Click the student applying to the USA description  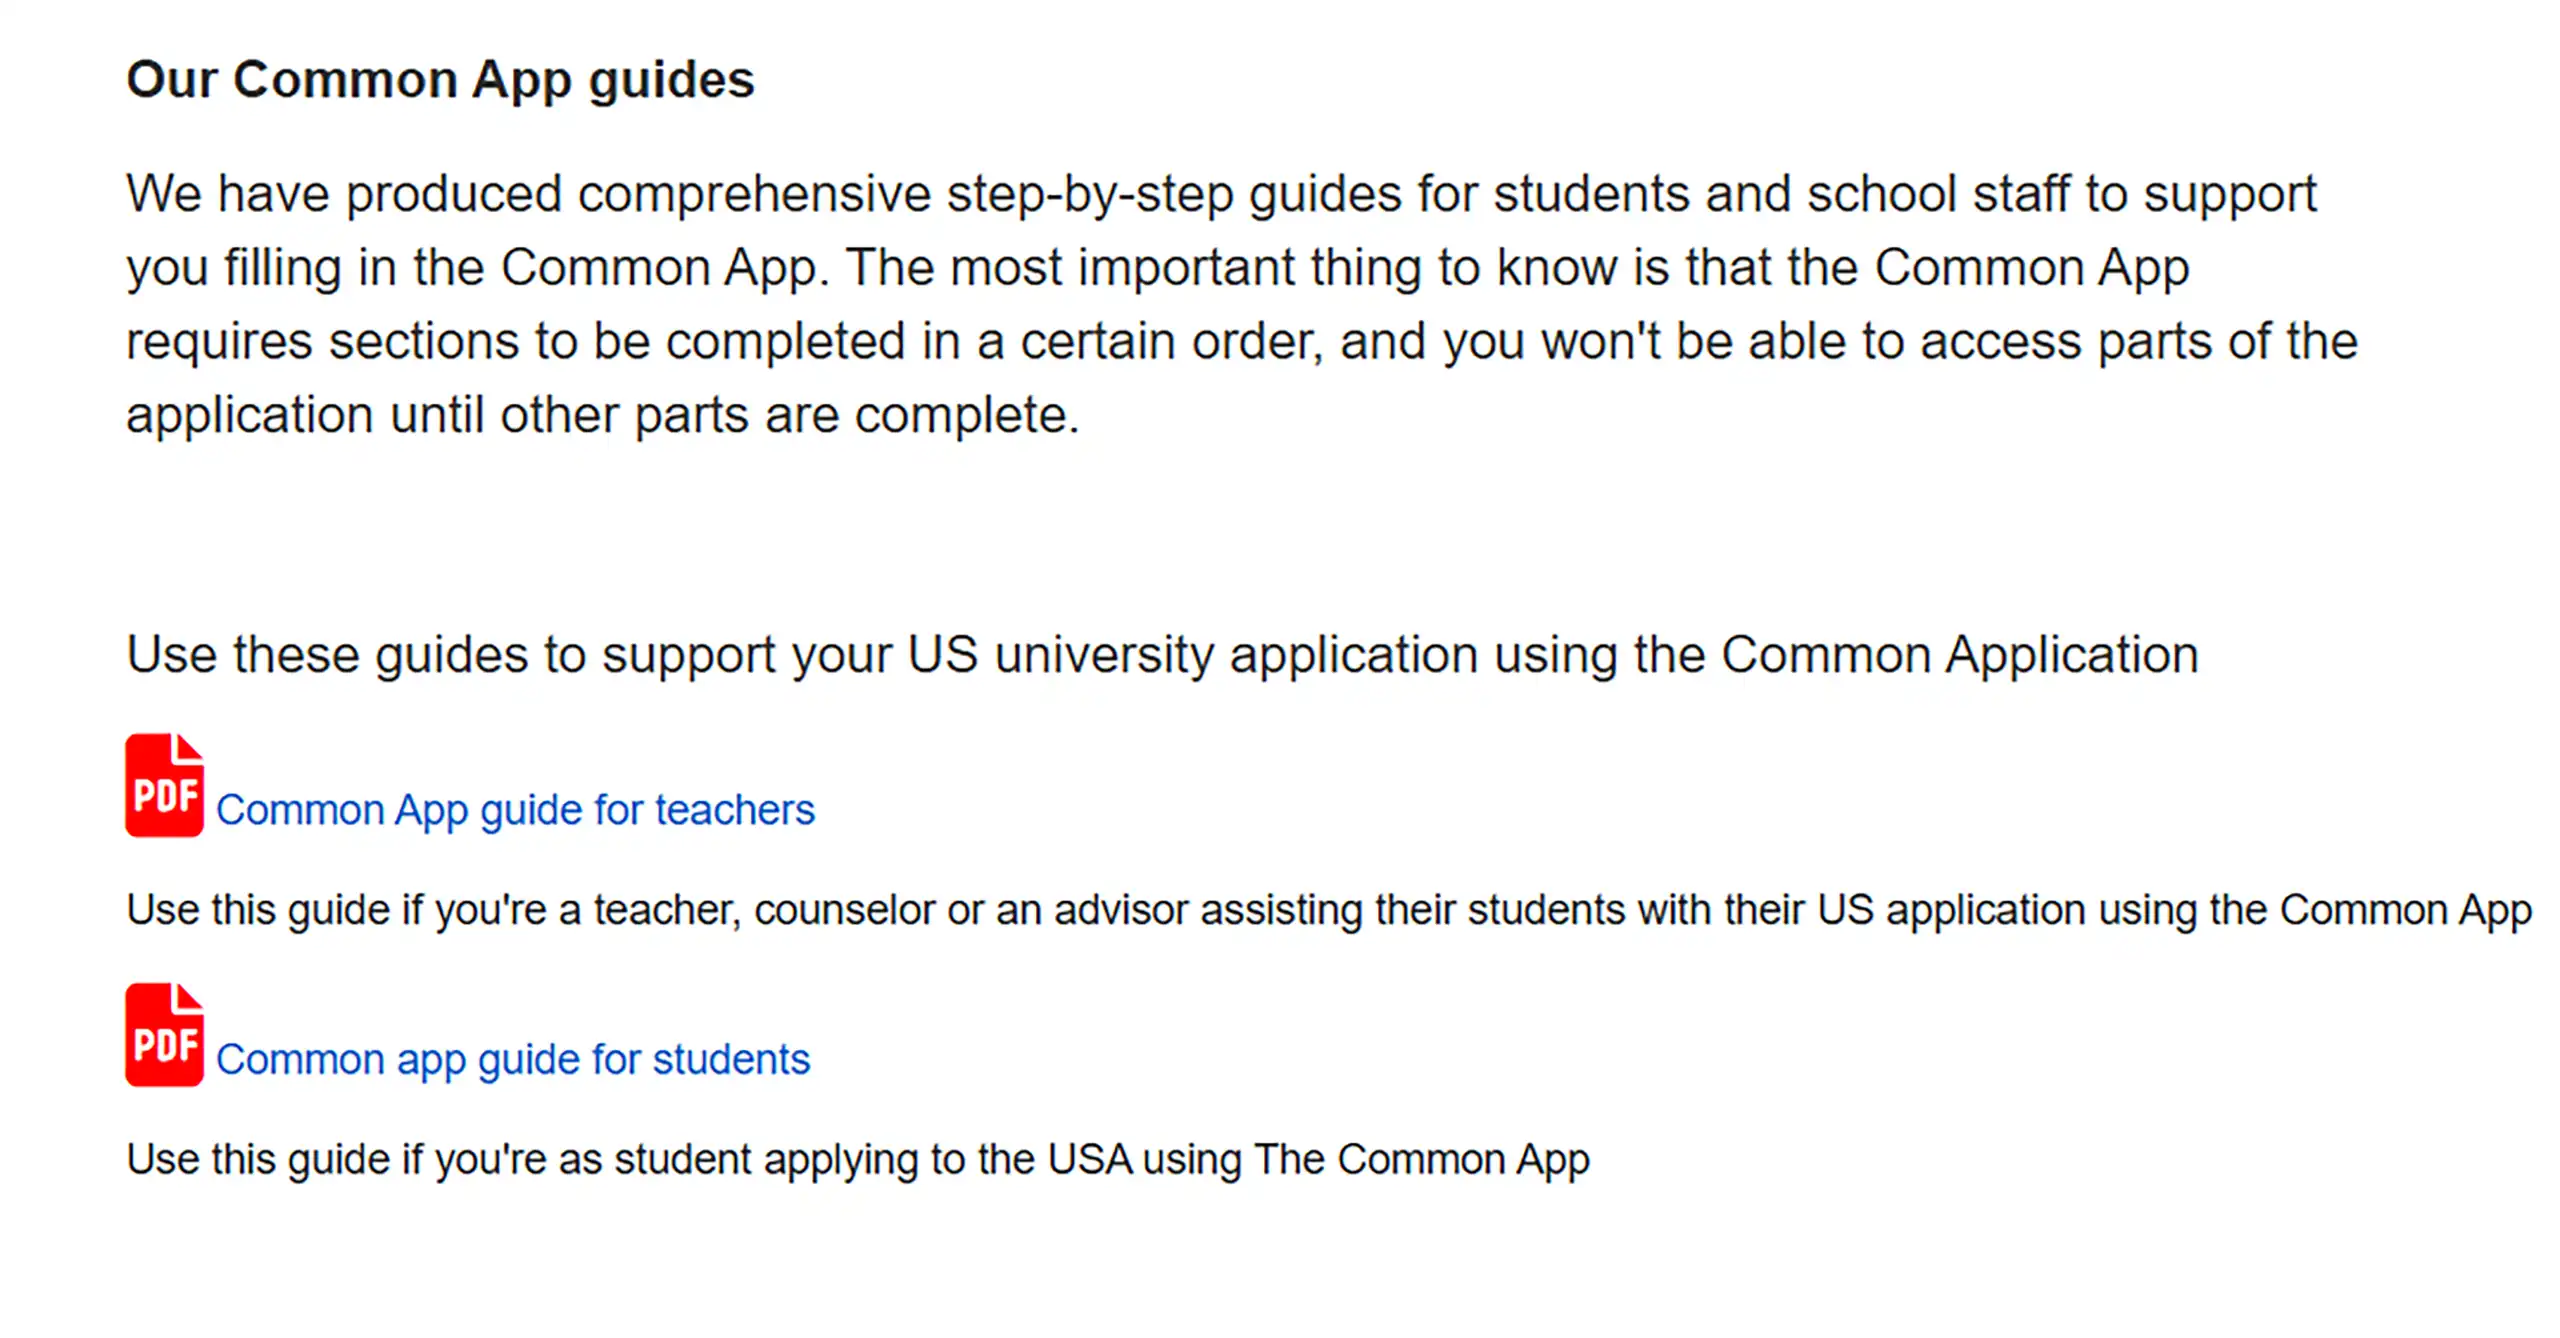tap(858, 1160)
